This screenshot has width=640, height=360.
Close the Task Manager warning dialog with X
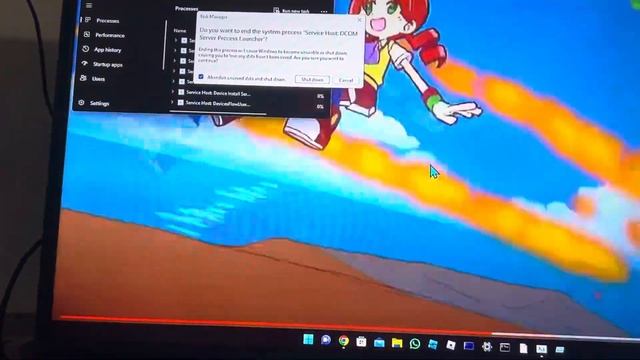pyautogui.click(x=360, y=19)
